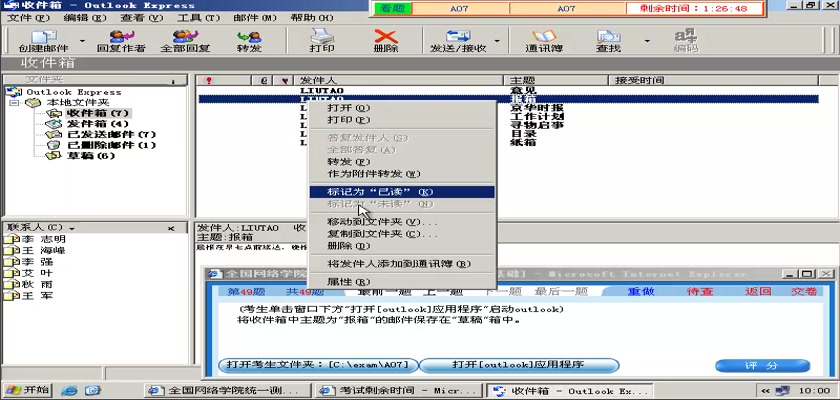Select Outlook Express root in folder tree

(x=73, y=92)
